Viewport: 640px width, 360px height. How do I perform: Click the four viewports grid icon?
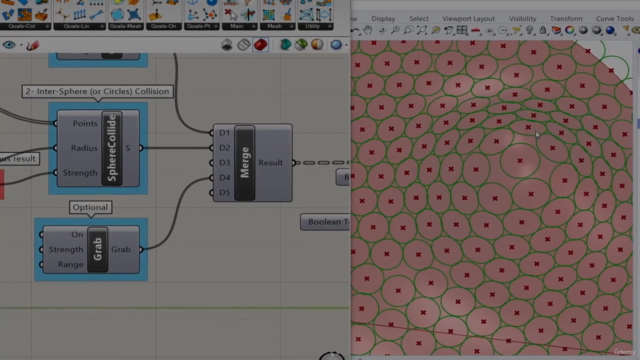point(462,31)
